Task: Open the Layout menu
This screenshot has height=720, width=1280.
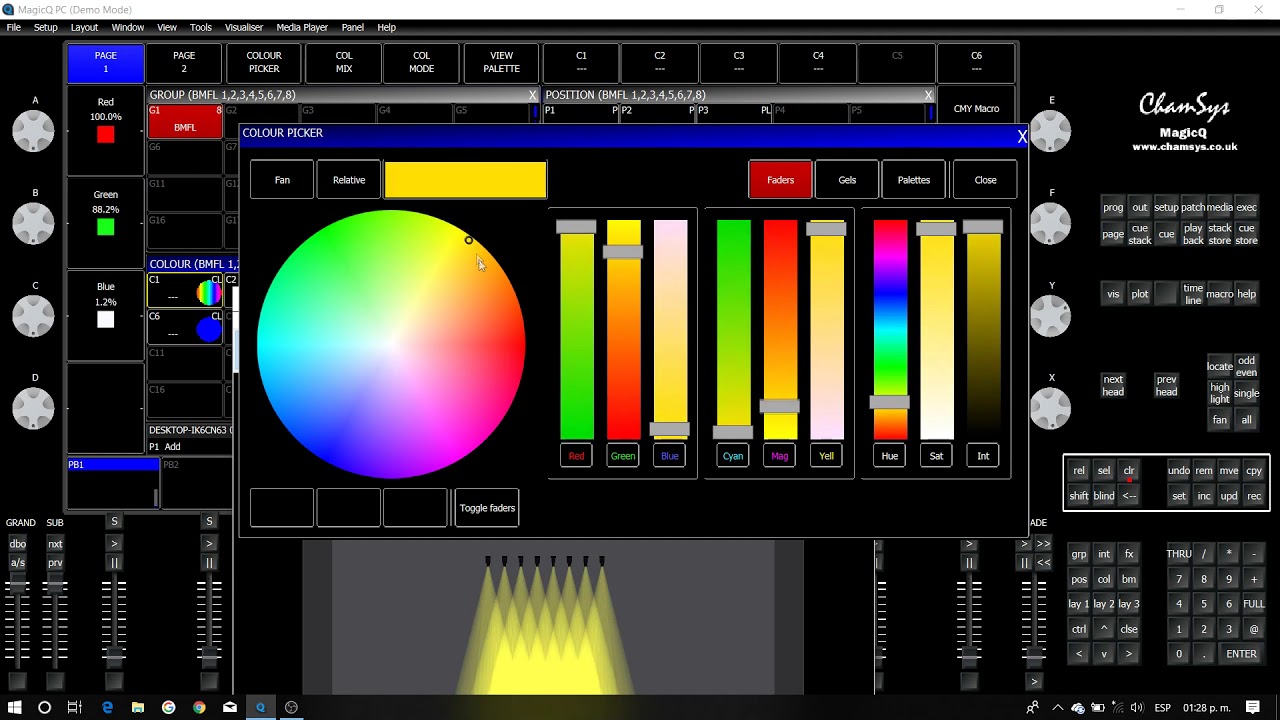Action: 84,27
